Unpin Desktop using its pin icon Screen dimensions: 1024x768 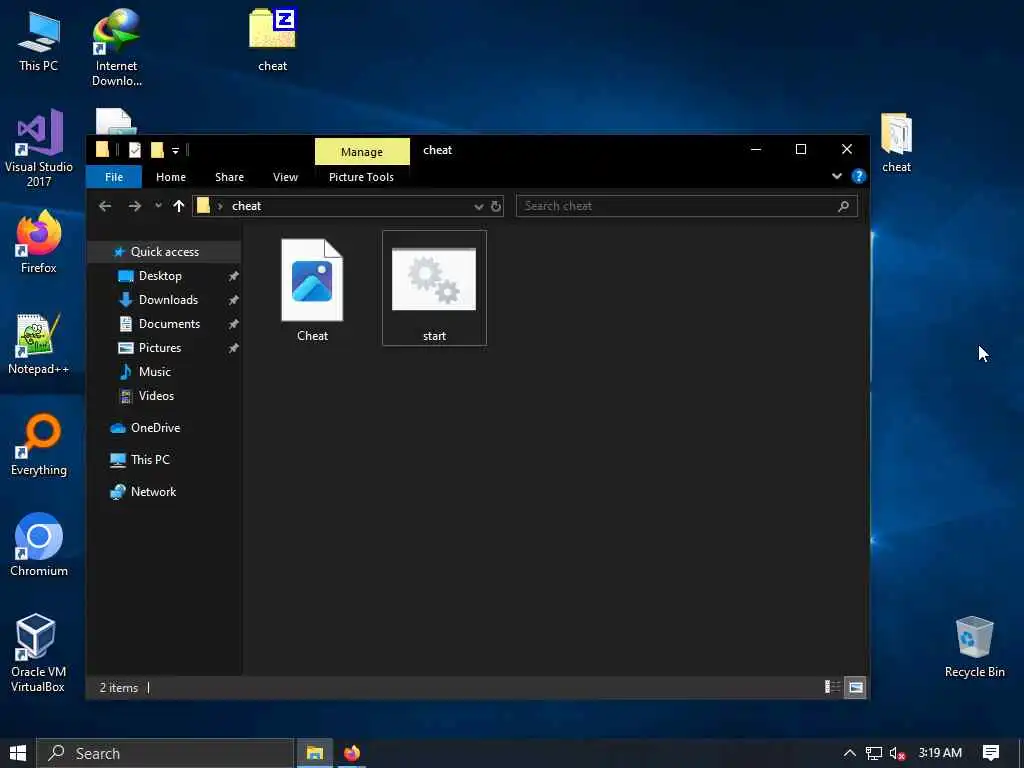[233, 276]
